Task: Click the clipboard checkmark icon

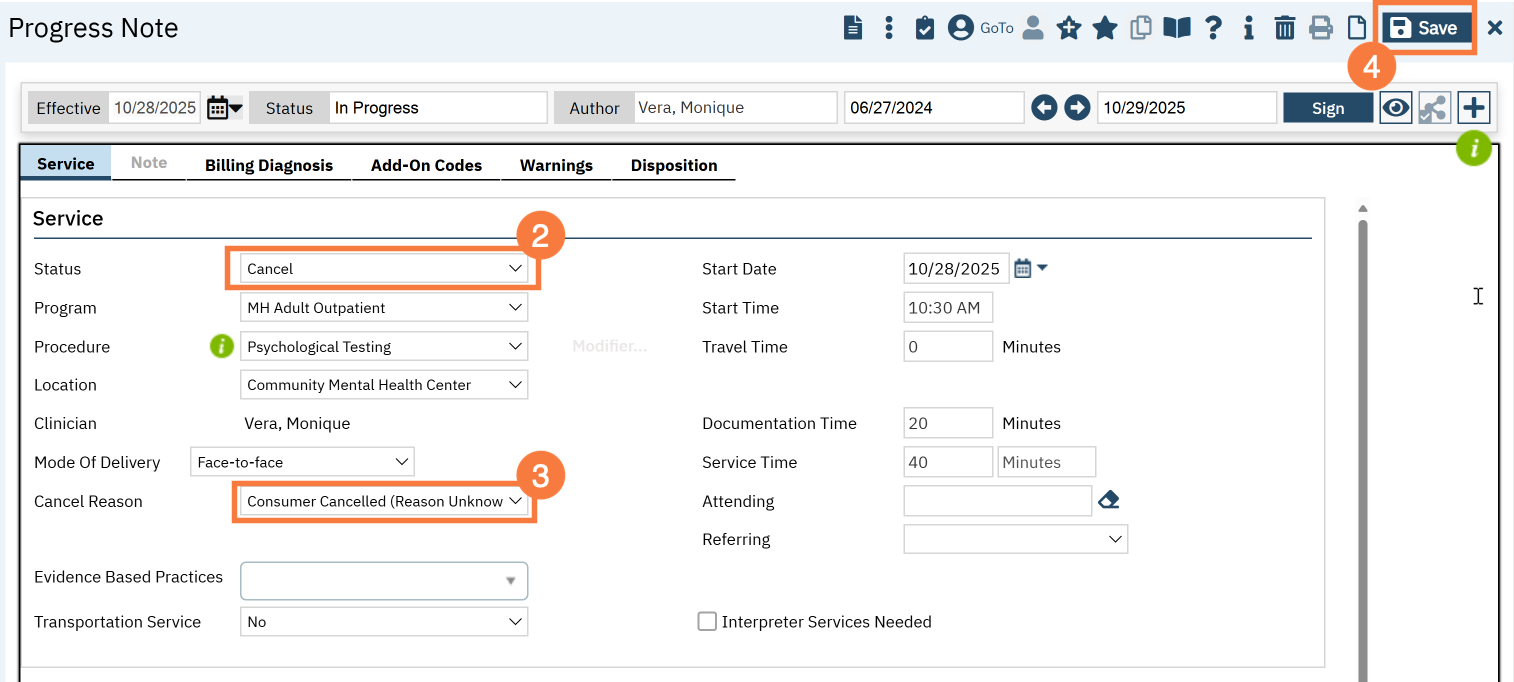Action: [925, 28]
